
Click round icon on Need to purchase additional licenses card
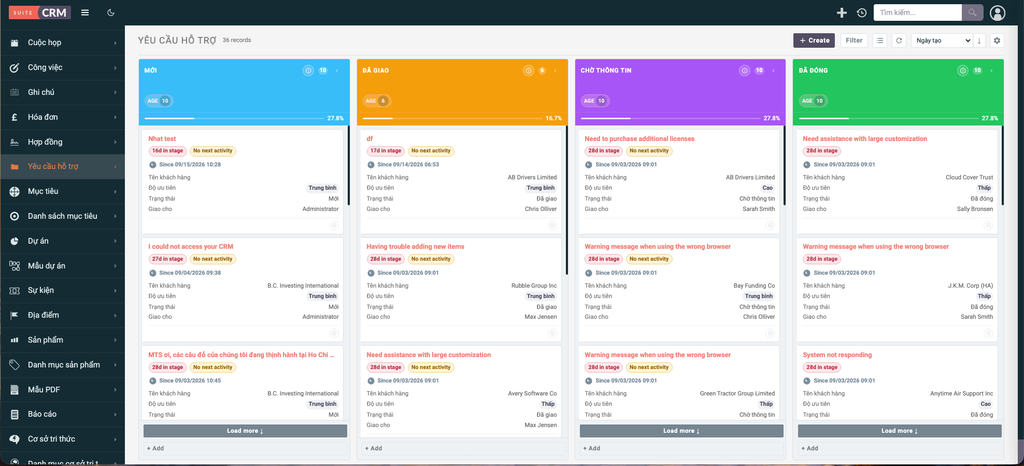tap(770, 225)
